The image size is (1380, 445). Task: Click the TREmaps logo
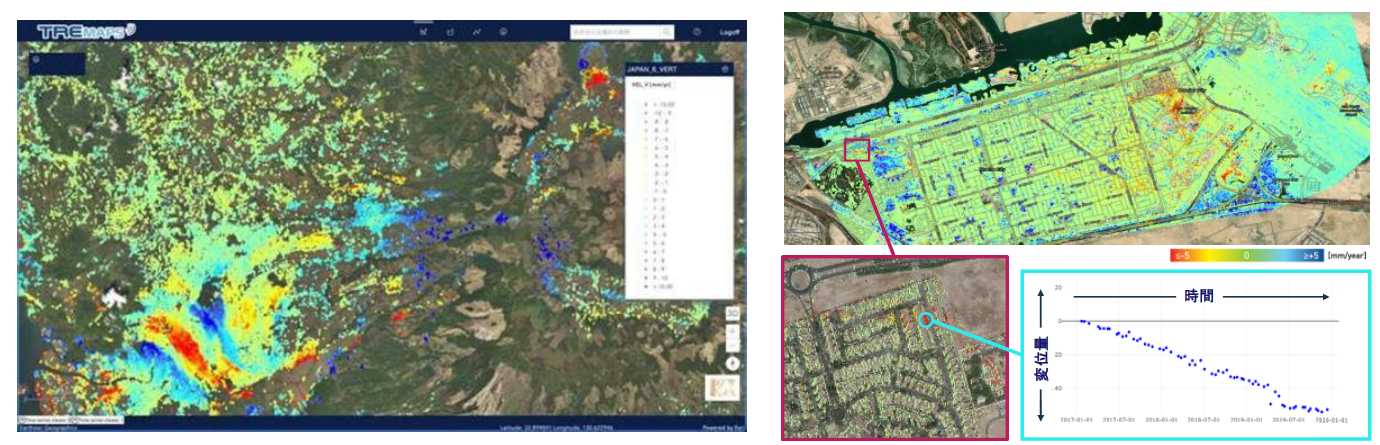(88, 31)
